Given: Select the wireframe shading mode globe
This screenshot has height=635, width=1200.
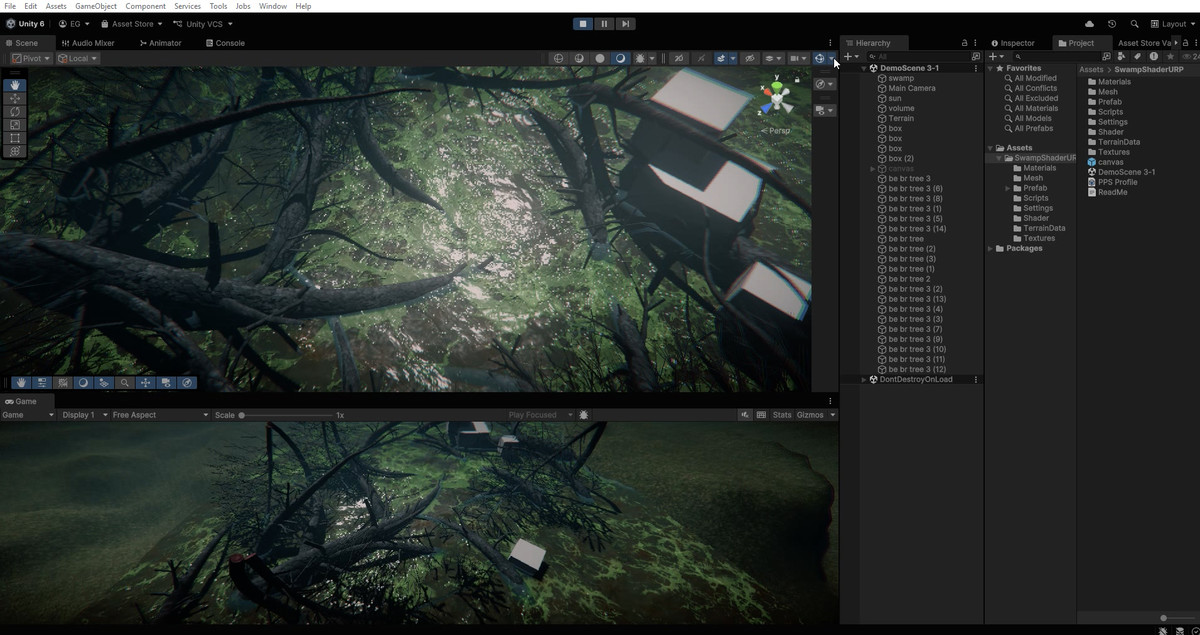Looking at the screenshot, I should (559, 58).
